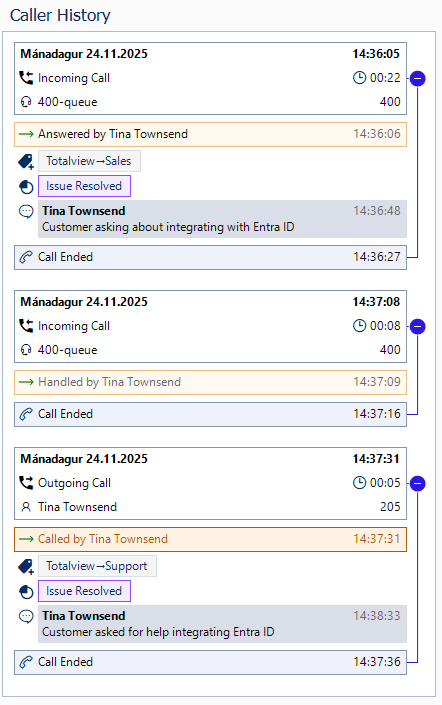Collapse the 14:37:31 outgoing call entry
Viewport: 442px width, 705px height.
418,484
